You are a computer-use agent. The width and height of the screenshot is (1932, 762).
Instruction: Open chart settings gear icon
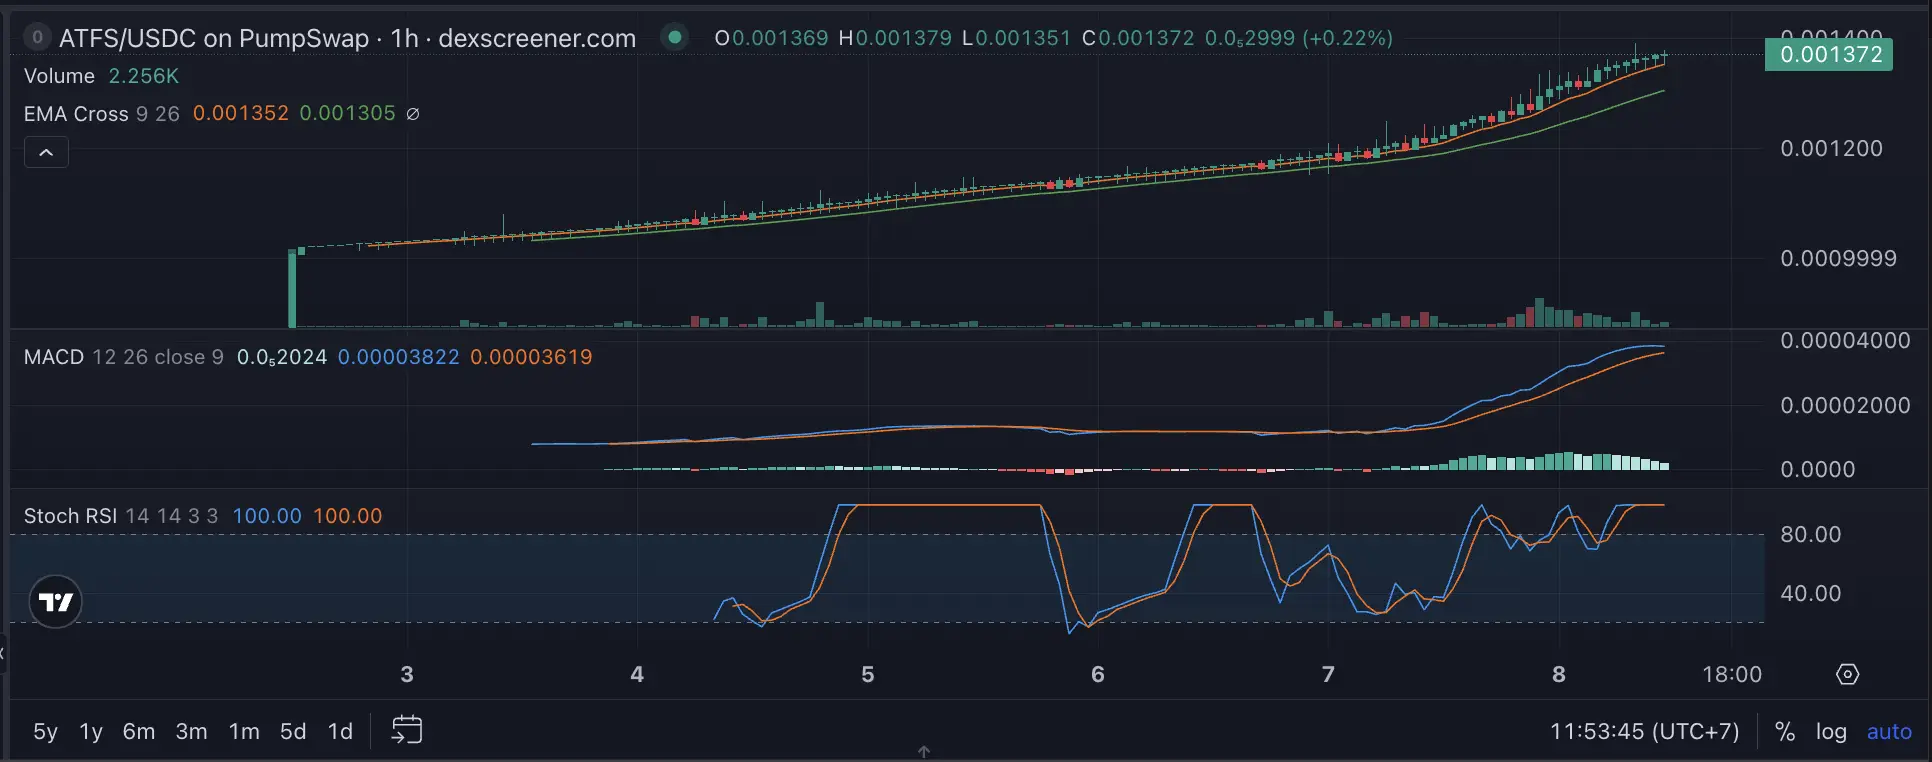click(1847, 674)
